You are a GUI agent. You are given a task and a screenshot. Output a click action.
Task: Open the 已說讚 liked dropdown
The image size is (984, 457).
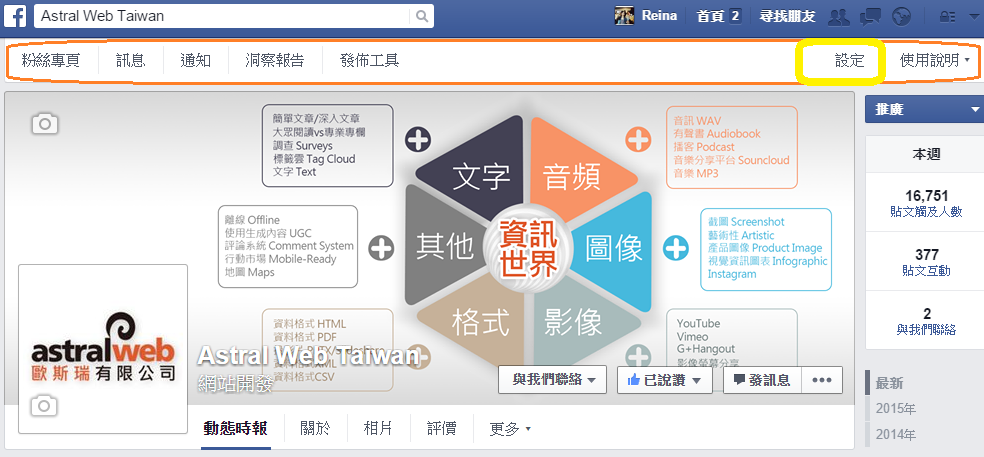tap(665, 380)
